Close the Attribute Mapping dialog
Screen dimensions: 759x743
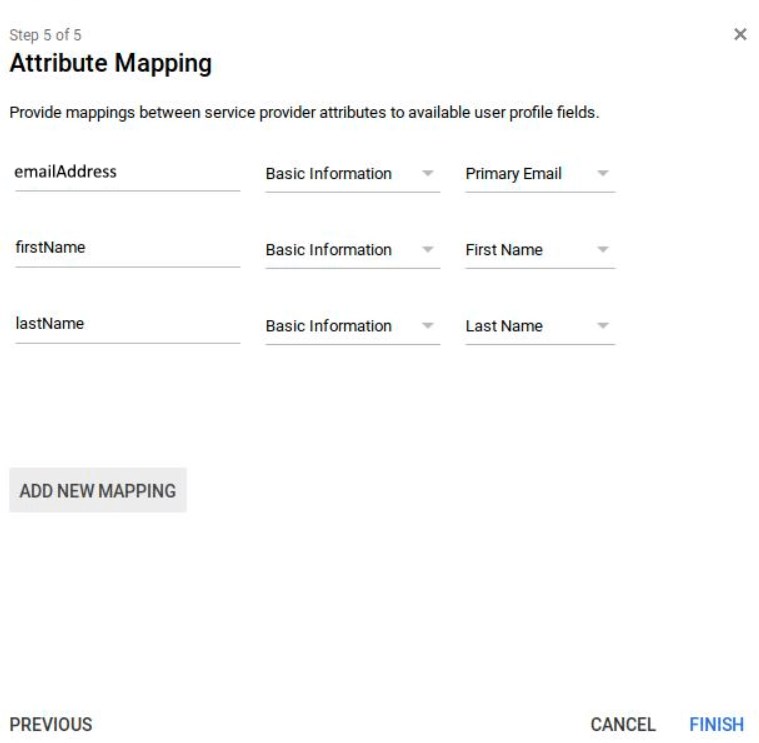point(740,34)
